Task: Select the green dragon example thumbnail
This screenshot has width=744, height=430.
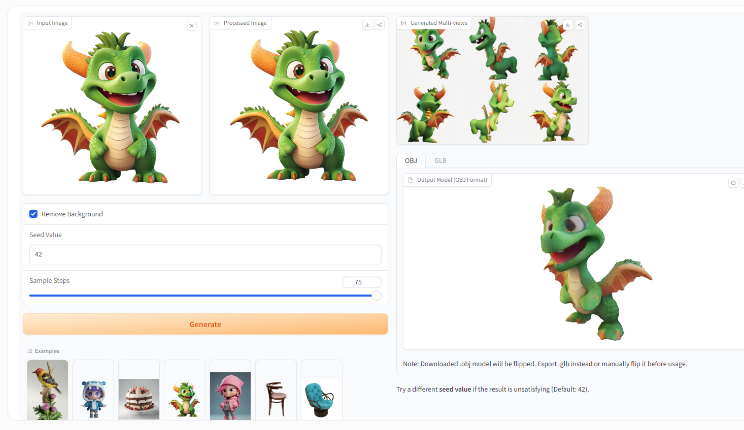Action: (x=185, y=390)
